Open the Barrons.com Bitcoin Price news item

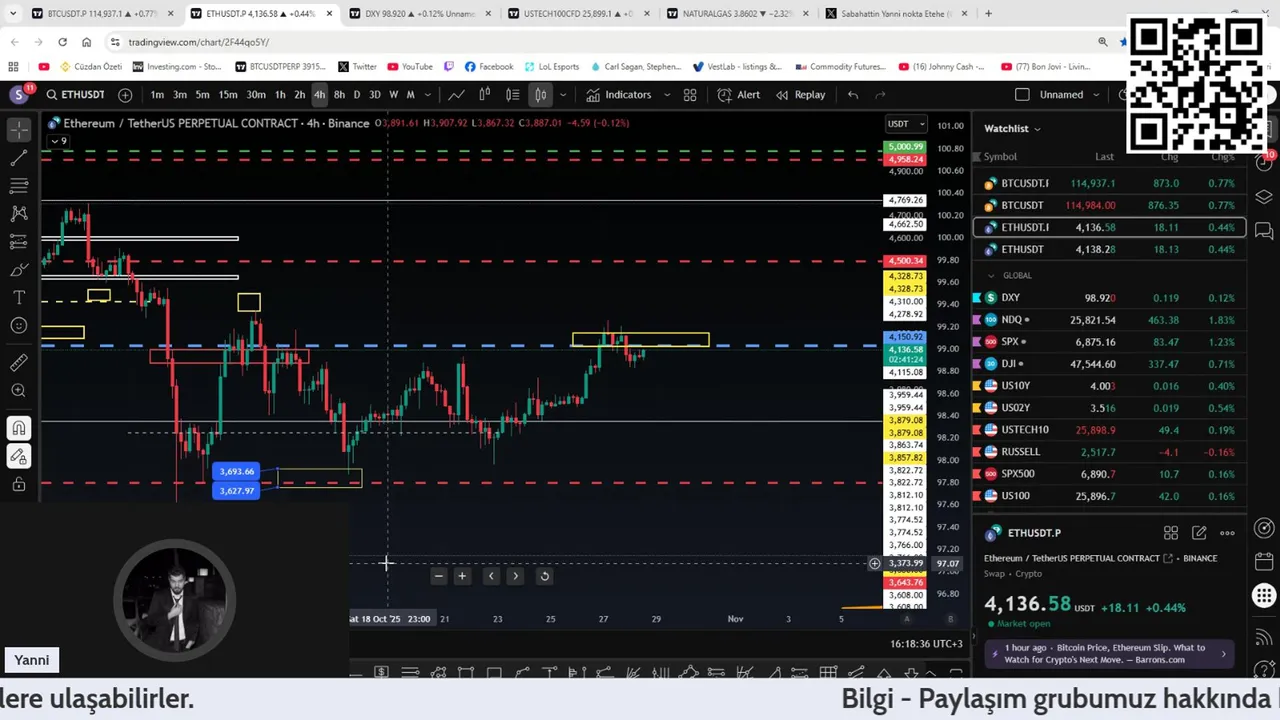(x=1110, y=654)
